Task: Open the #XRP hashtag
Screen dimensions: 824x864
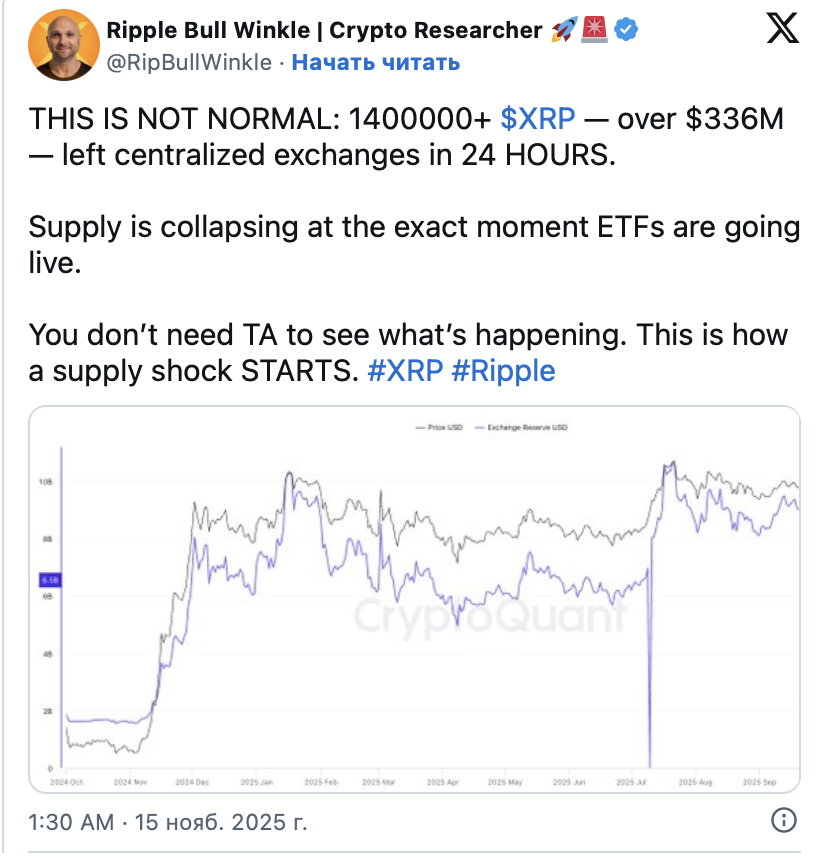Action: pyautogui.click(x=405, y=371)
